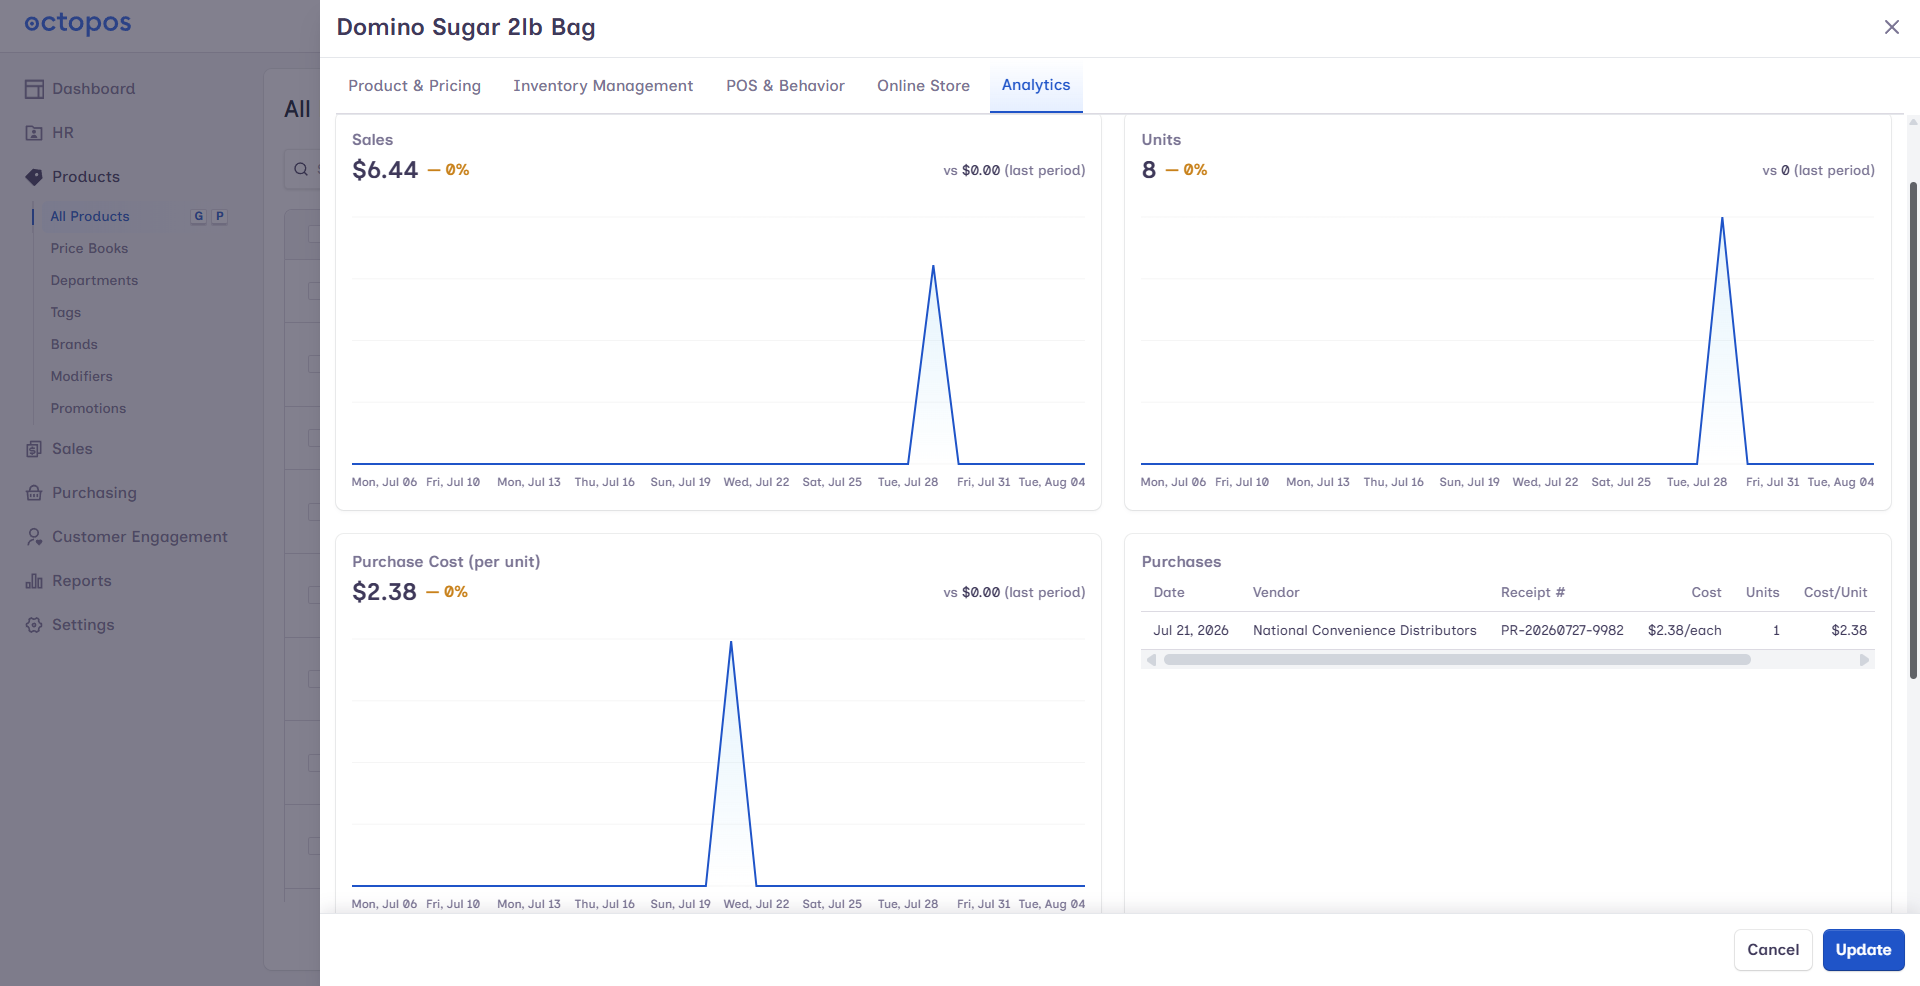Click the G badge next to All Products
The image size is (1920, 986).
[199, 216]
